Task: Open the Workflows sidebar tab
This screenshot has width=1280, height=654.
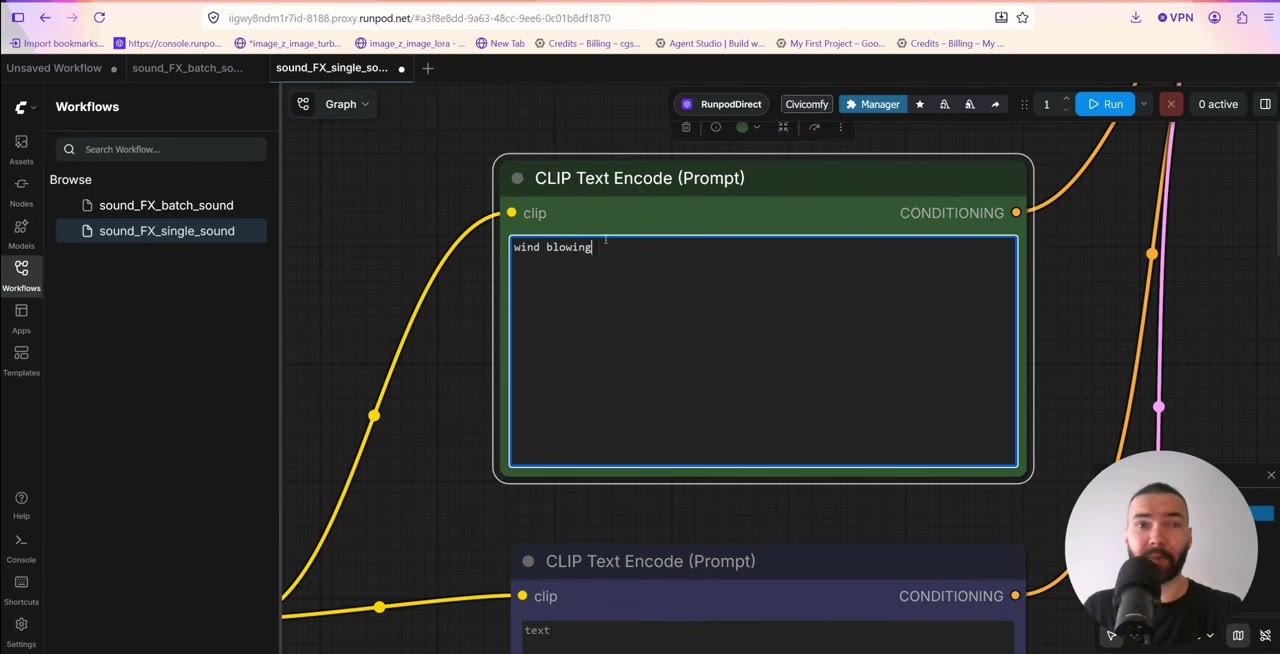Action: point(21,275)
